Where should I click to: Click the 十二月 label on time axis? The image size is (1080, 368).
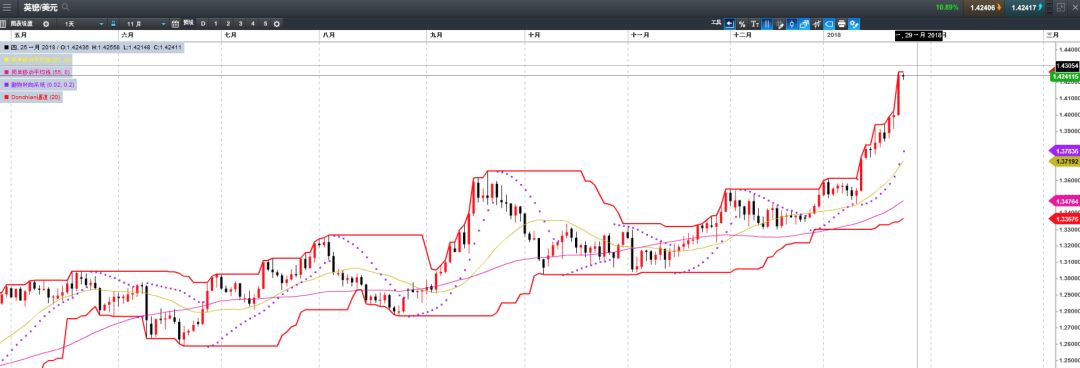point(742,34)
